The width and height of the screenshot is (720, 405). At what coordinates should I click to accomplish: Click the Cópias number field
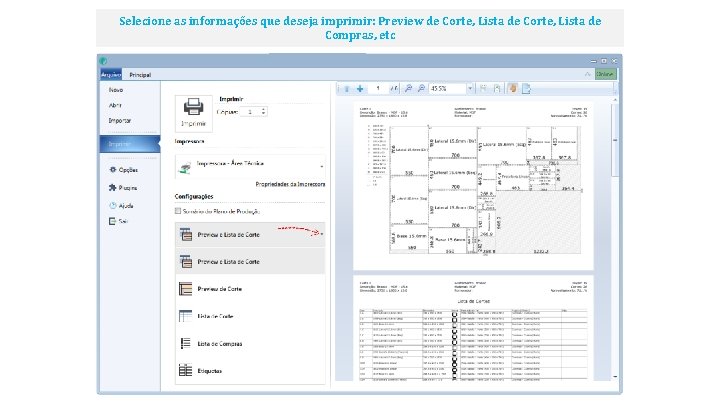coord(250,112)
